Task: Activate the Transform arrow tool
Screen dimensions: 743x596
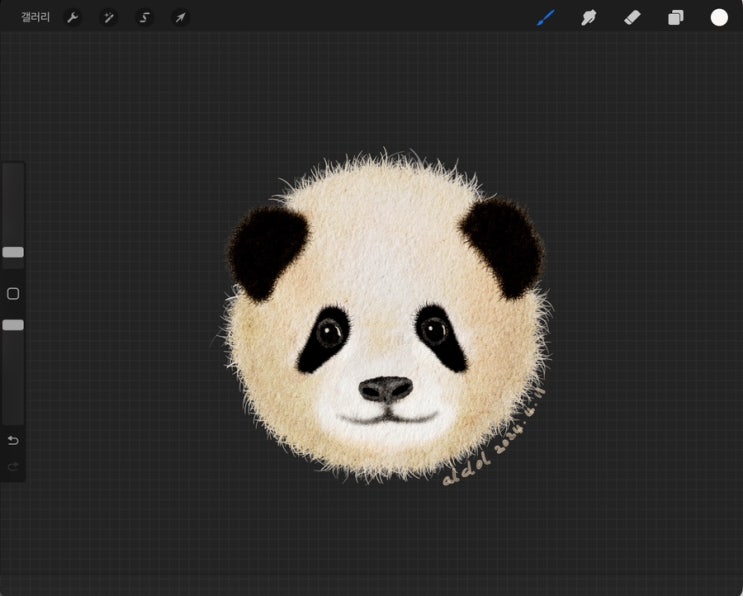Action: 180,17
